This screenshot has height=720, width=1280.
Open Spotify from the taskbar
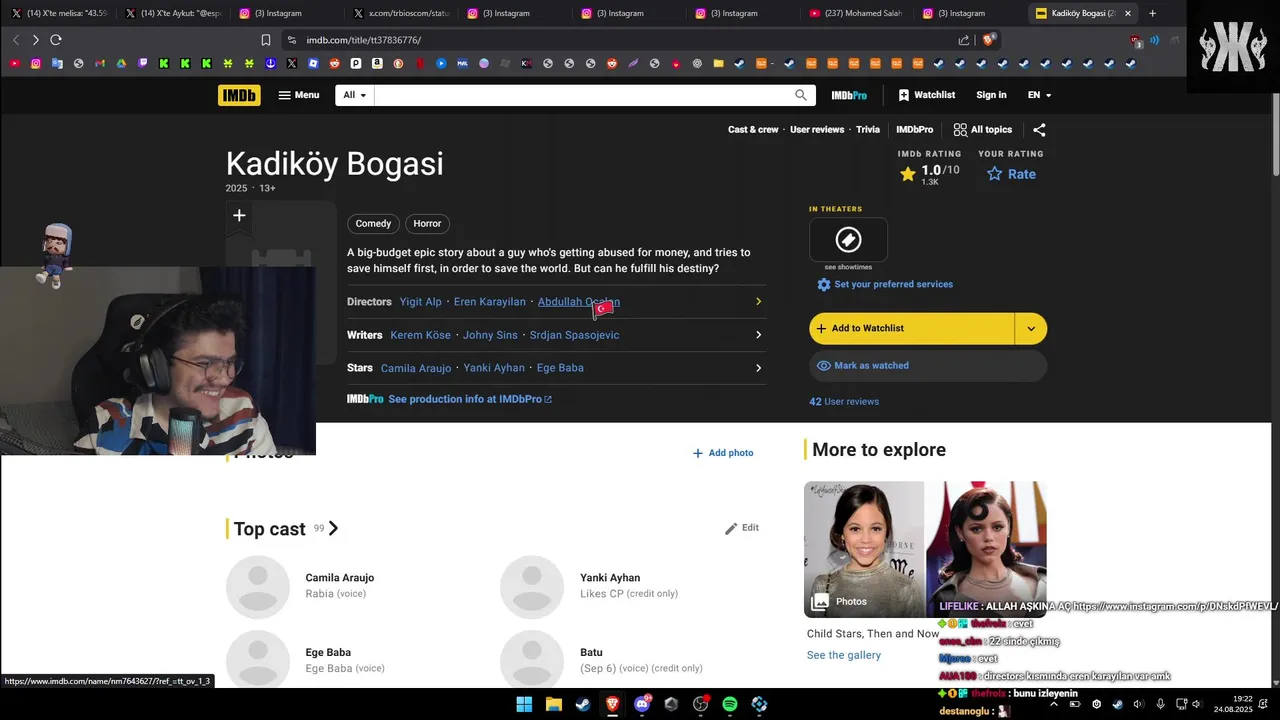click(x=730, y=704)
